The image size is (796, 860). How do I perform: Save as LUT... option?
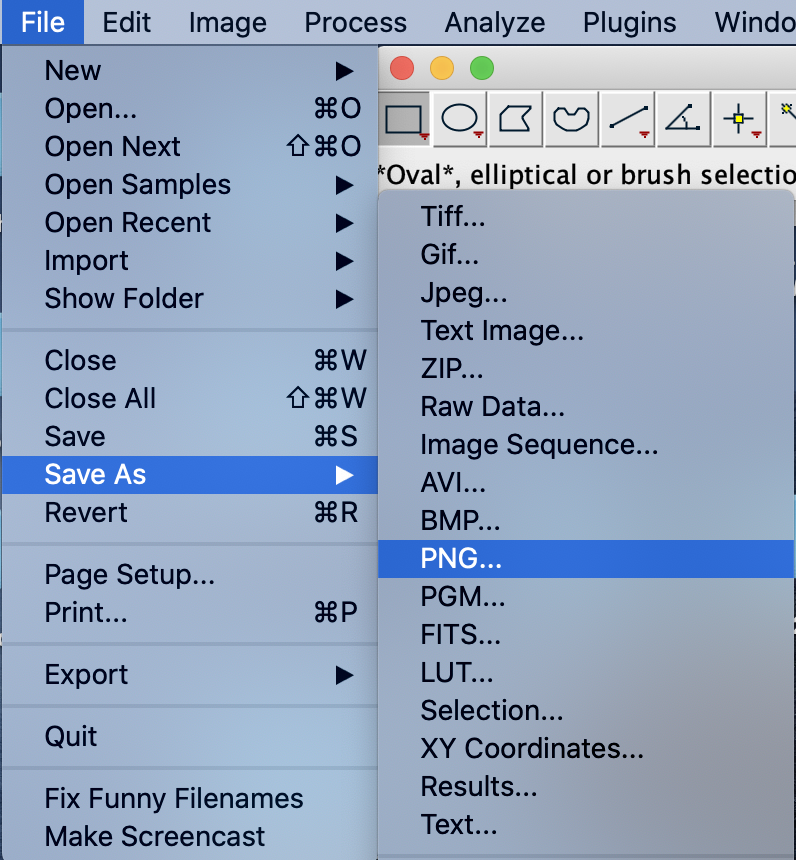586,673
